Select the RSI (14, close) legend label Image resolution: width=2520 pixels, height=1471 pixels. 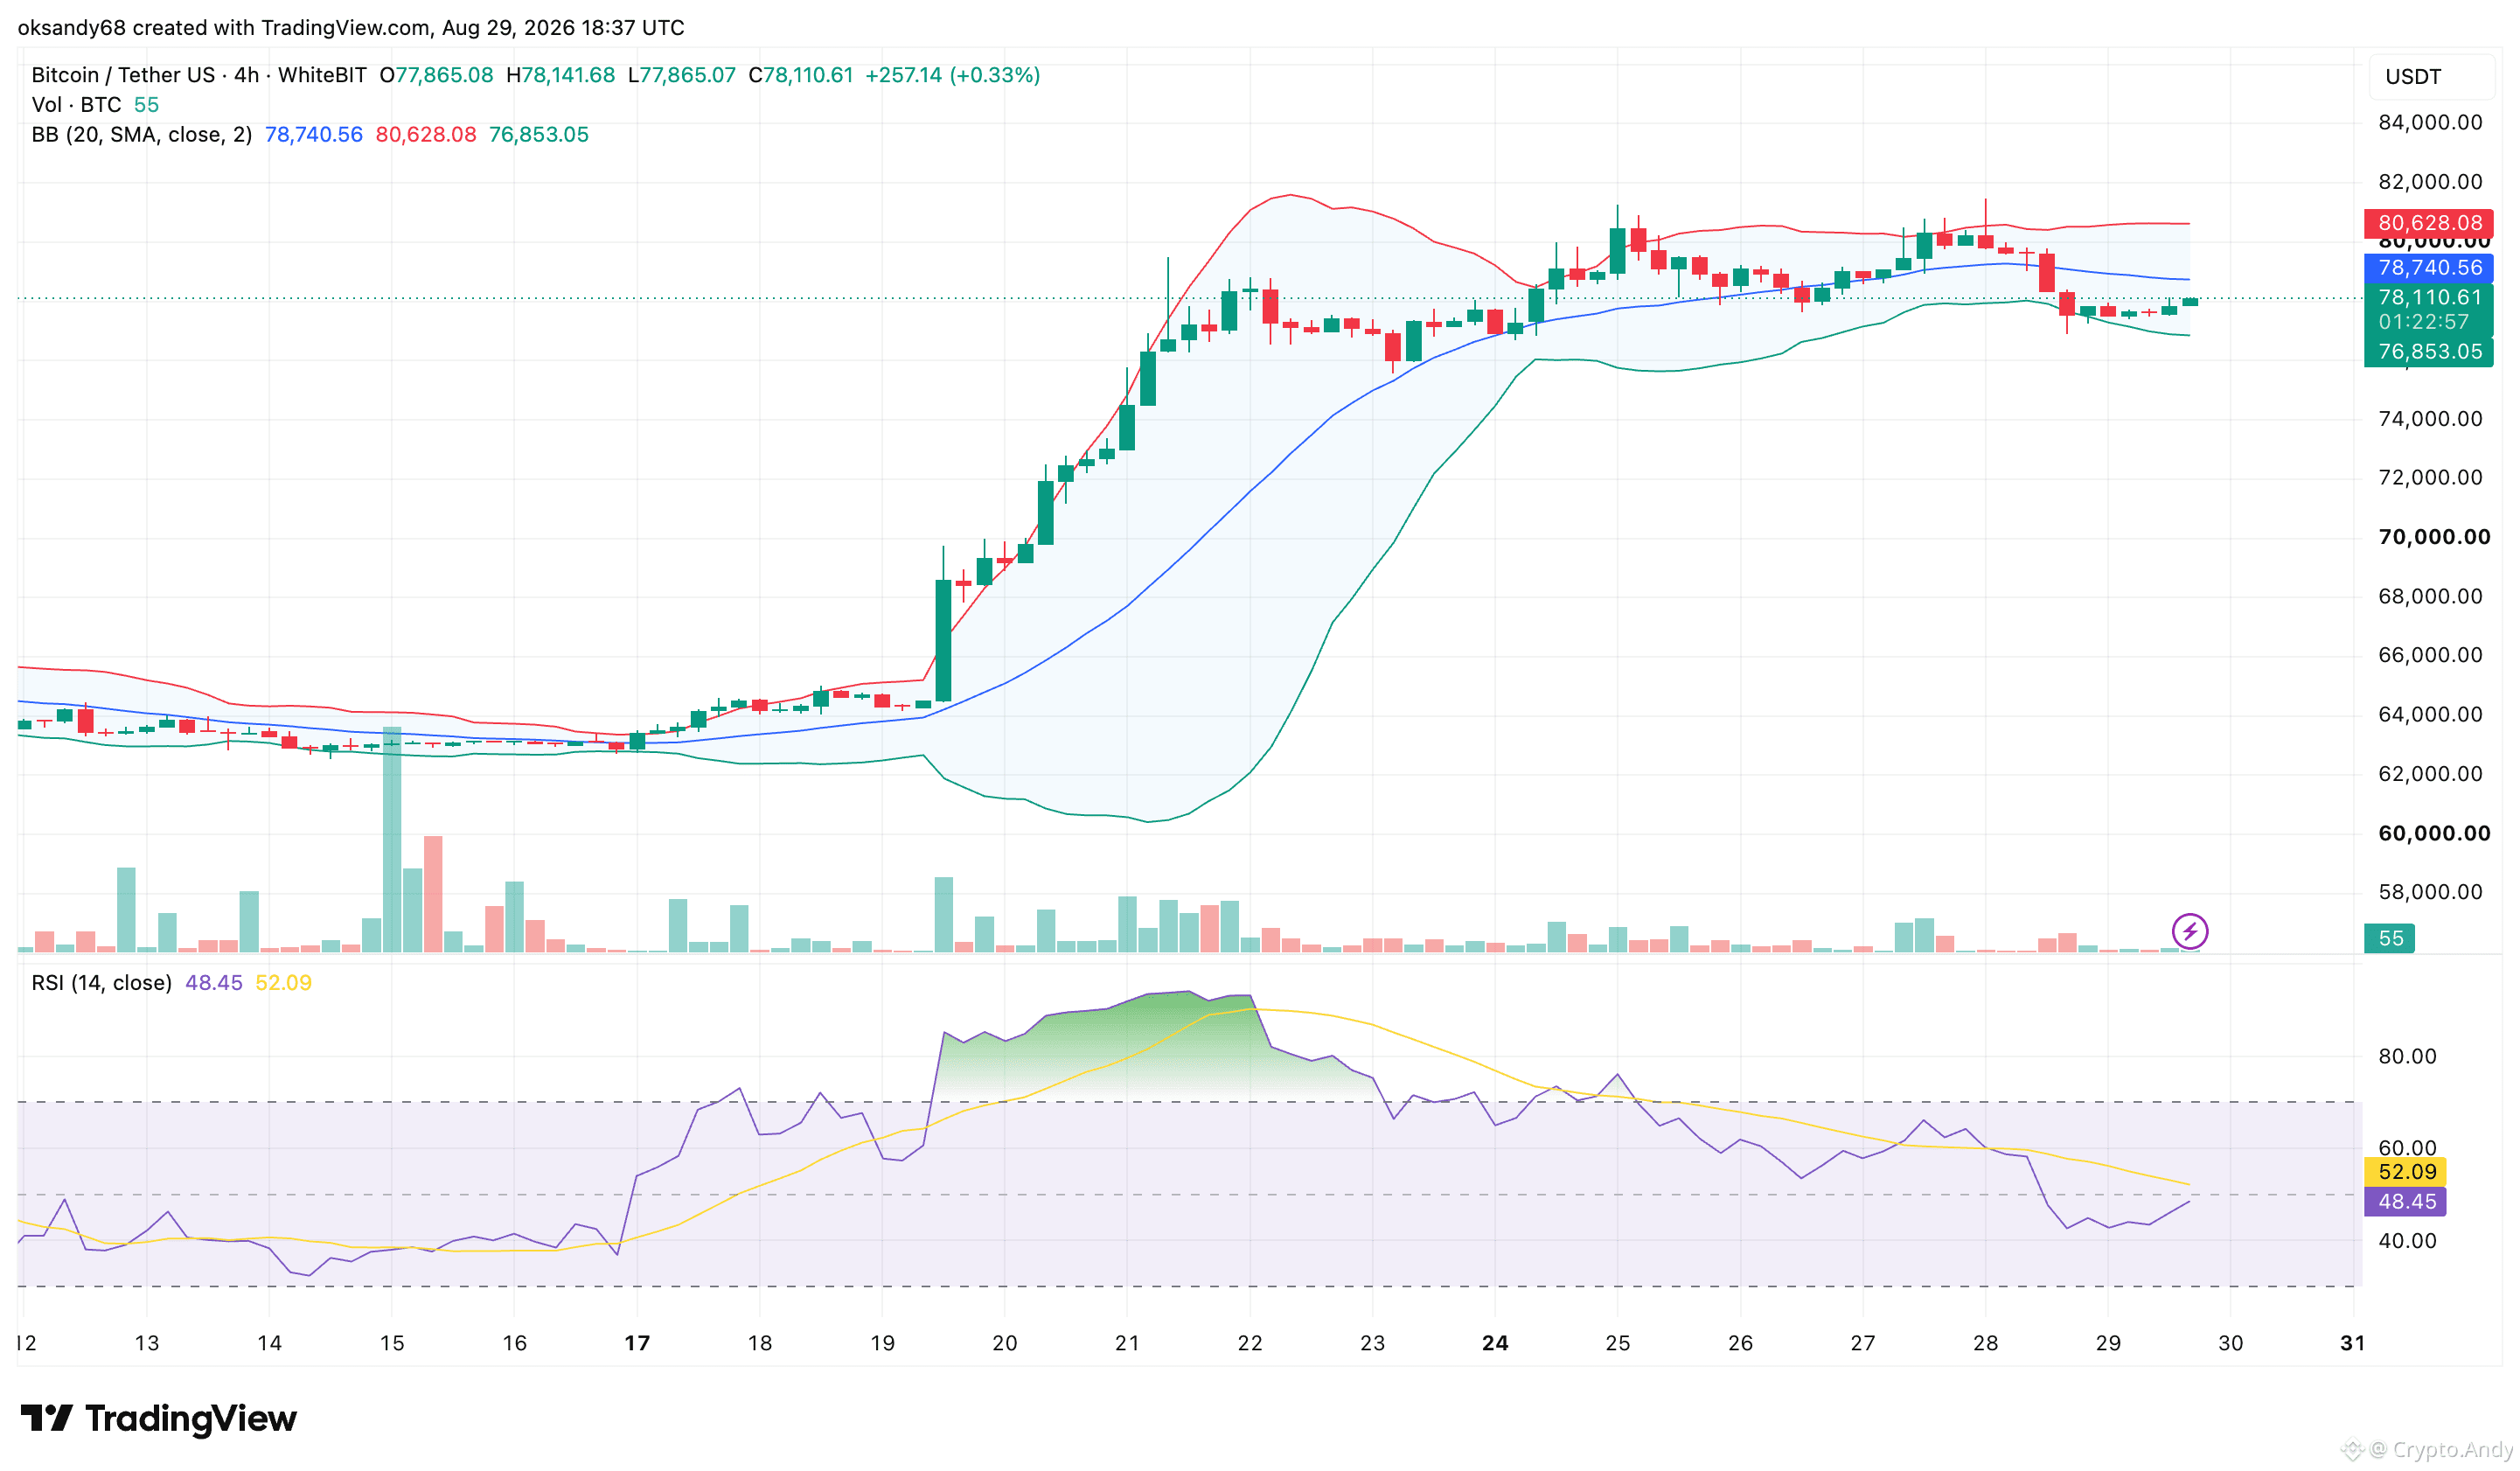coord(101,983)
